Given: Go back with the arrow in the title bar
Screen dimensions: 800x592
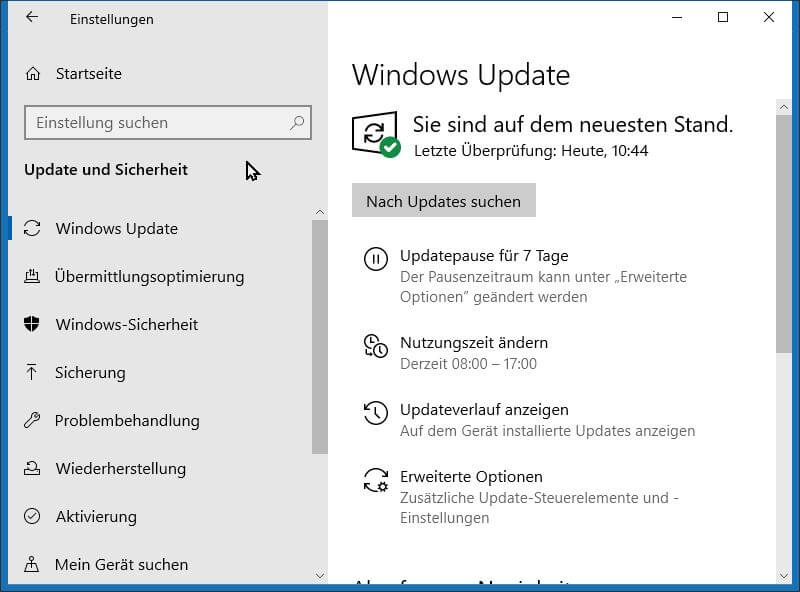Looking at the screenshot, I should (32, 17).
